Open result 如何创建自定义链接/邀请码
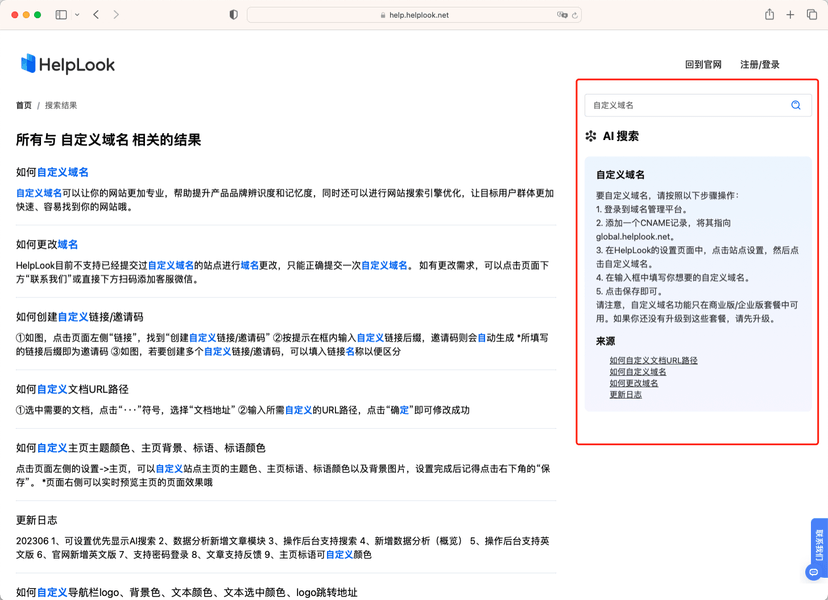Screen dimensions: 828x600 click(x=80, y=317)
